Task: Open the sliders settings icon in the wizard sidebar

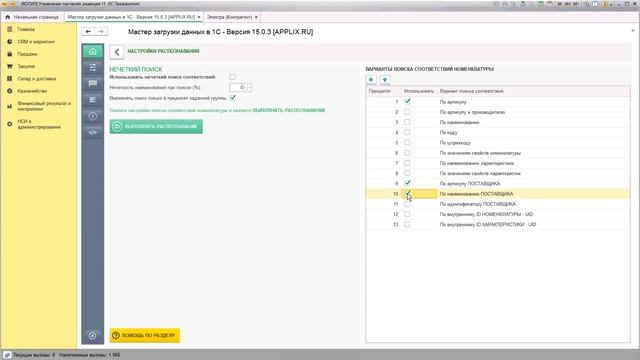Action: (x=93, y=67)
